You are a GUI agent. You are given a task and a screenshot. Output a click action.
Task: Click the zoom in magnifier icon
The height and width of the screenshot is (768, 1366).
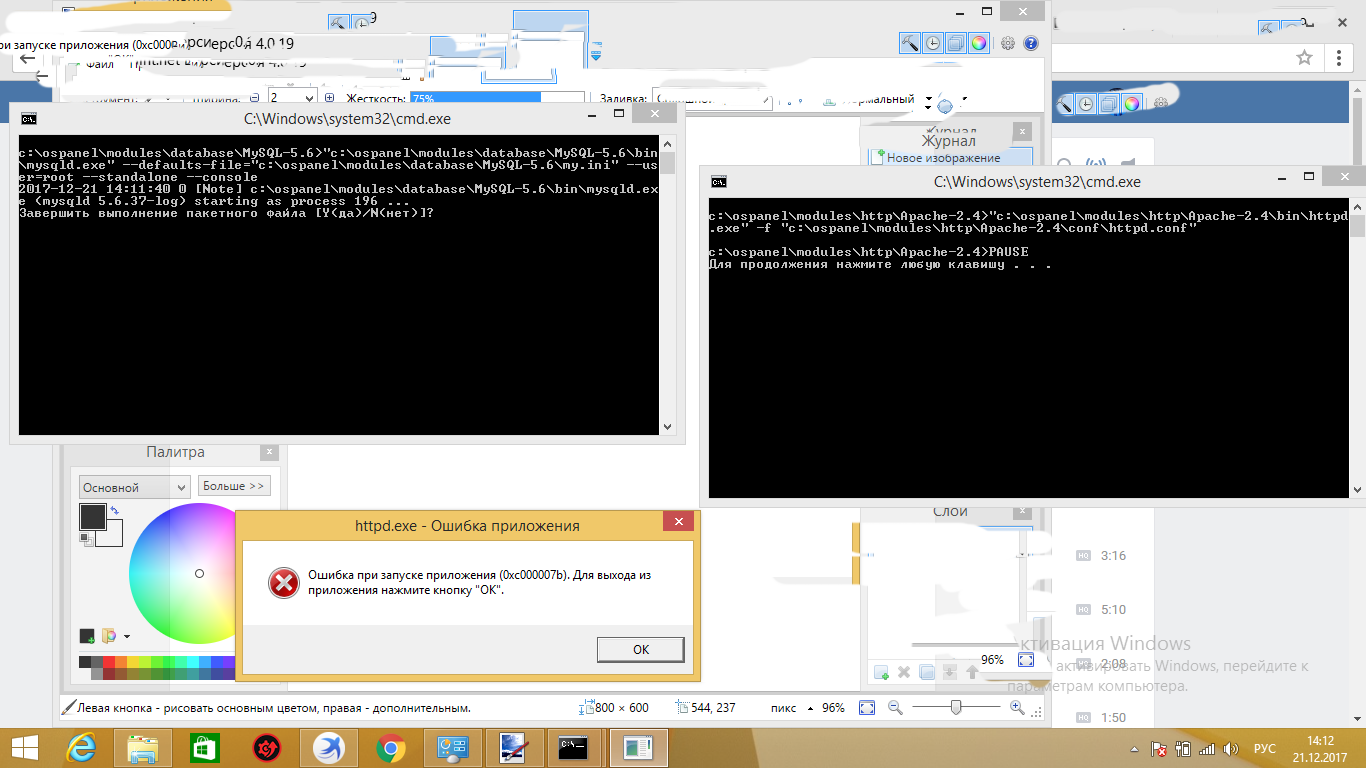(1017, 707)
